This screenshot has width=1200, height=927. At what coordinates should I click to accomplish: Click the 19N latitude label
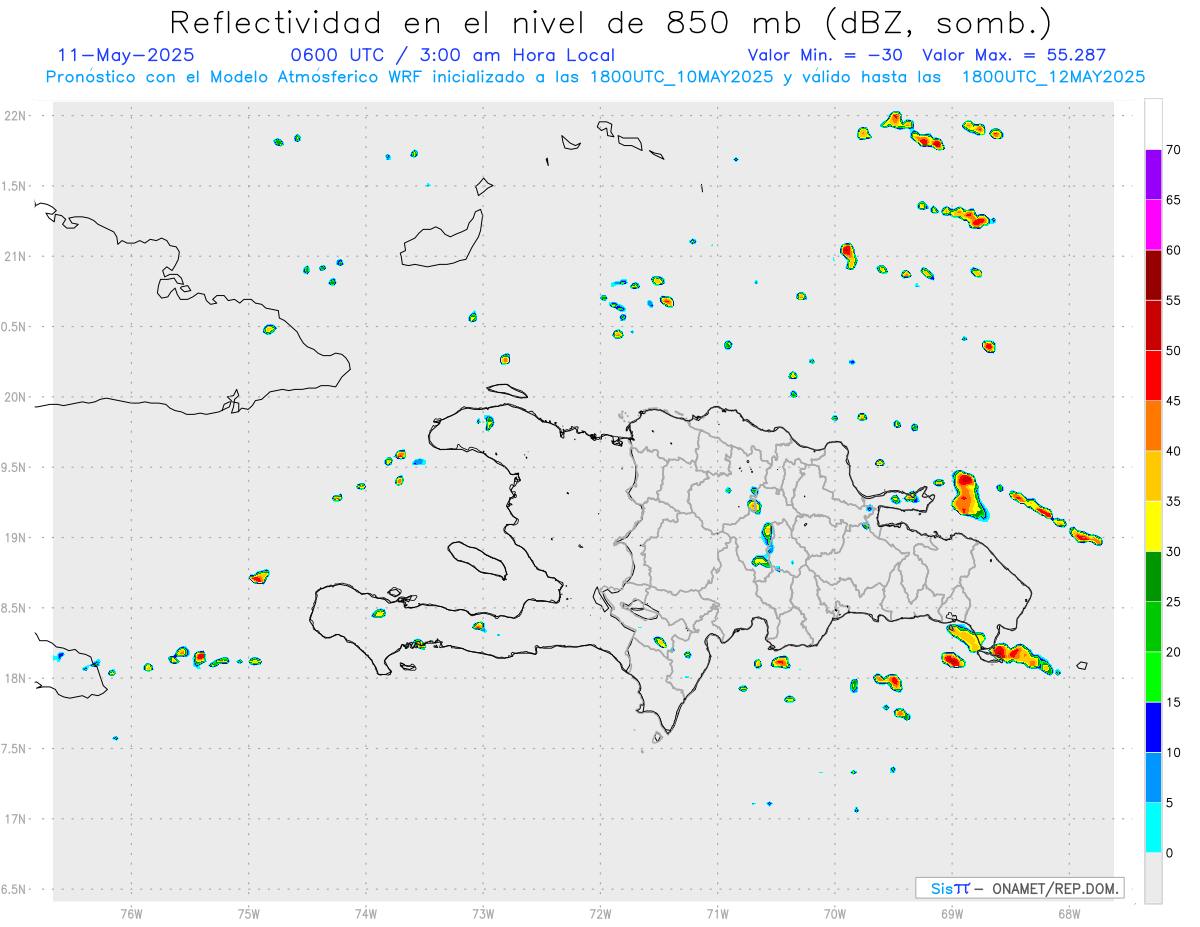pos(17,538)
